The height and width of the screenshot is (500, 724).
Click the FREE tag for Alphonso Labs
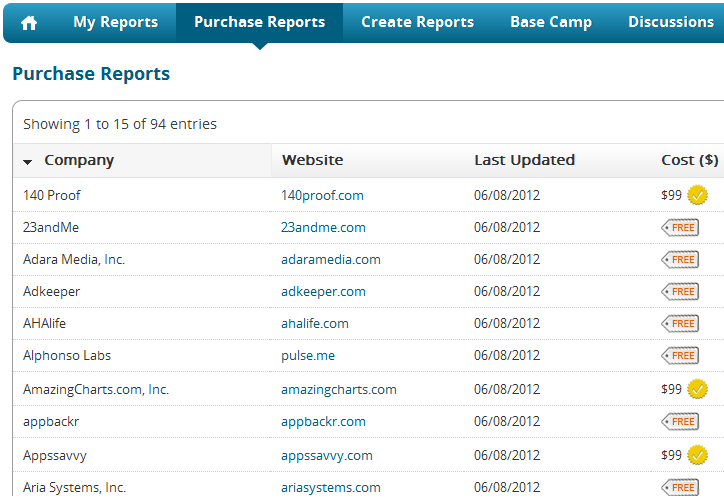(x=680, y=355)
